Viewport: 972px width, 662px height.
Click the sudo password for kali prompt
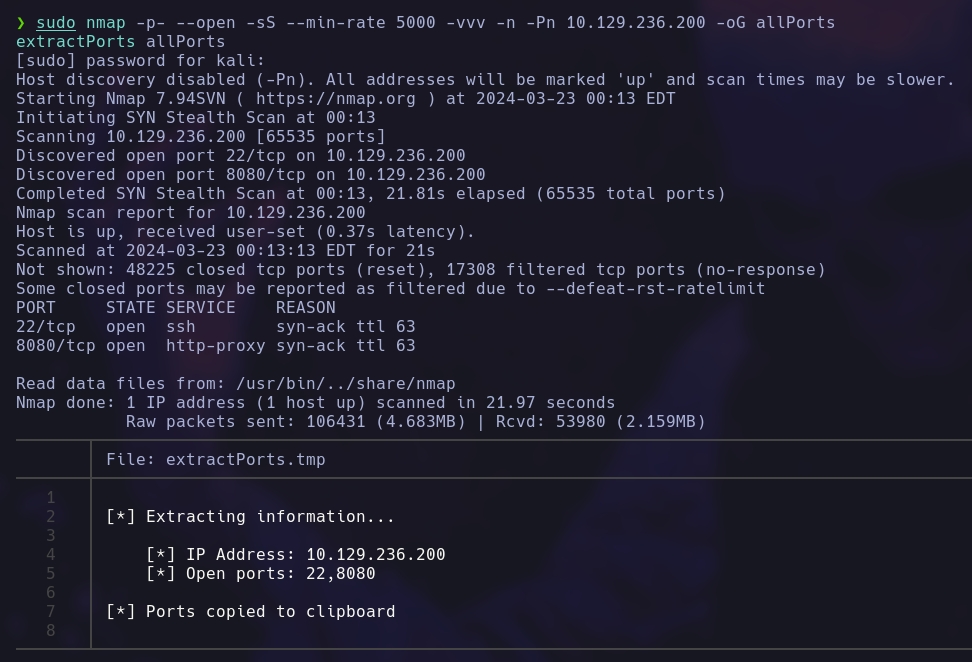[x=140, y=61]
